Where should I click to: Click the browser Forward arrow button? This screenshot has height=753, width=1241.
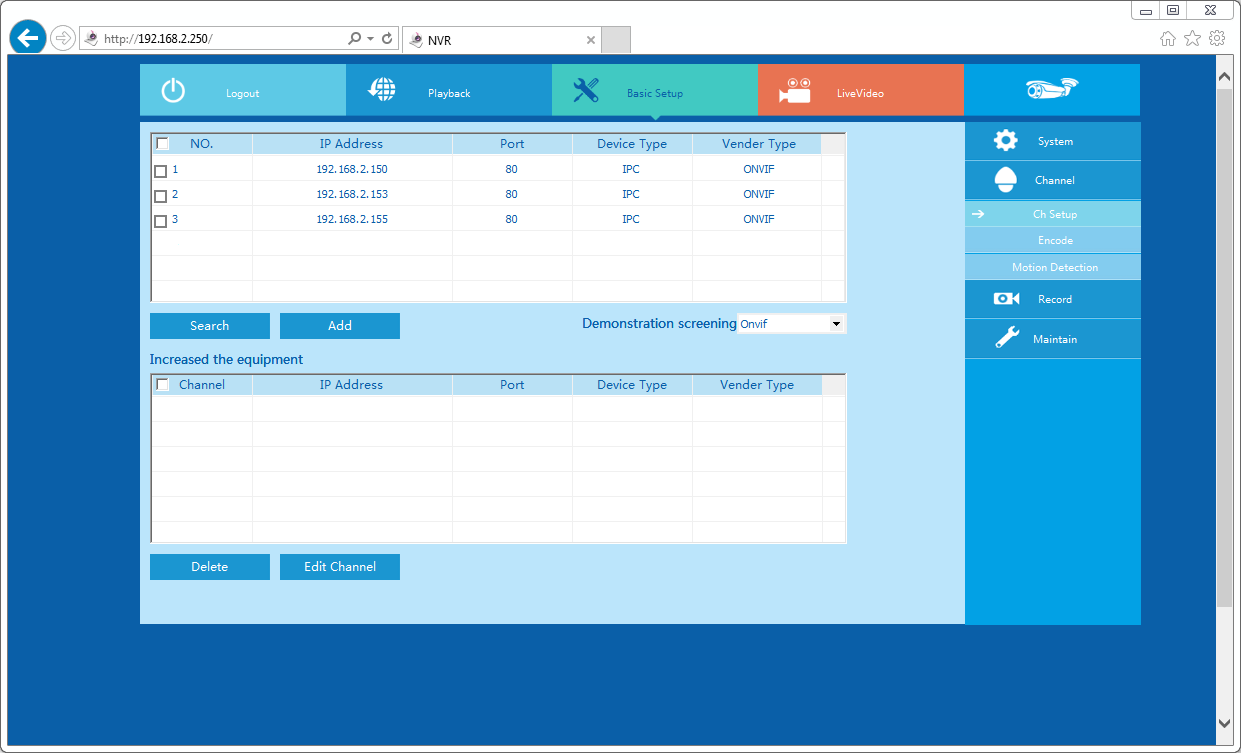point(63,38)
